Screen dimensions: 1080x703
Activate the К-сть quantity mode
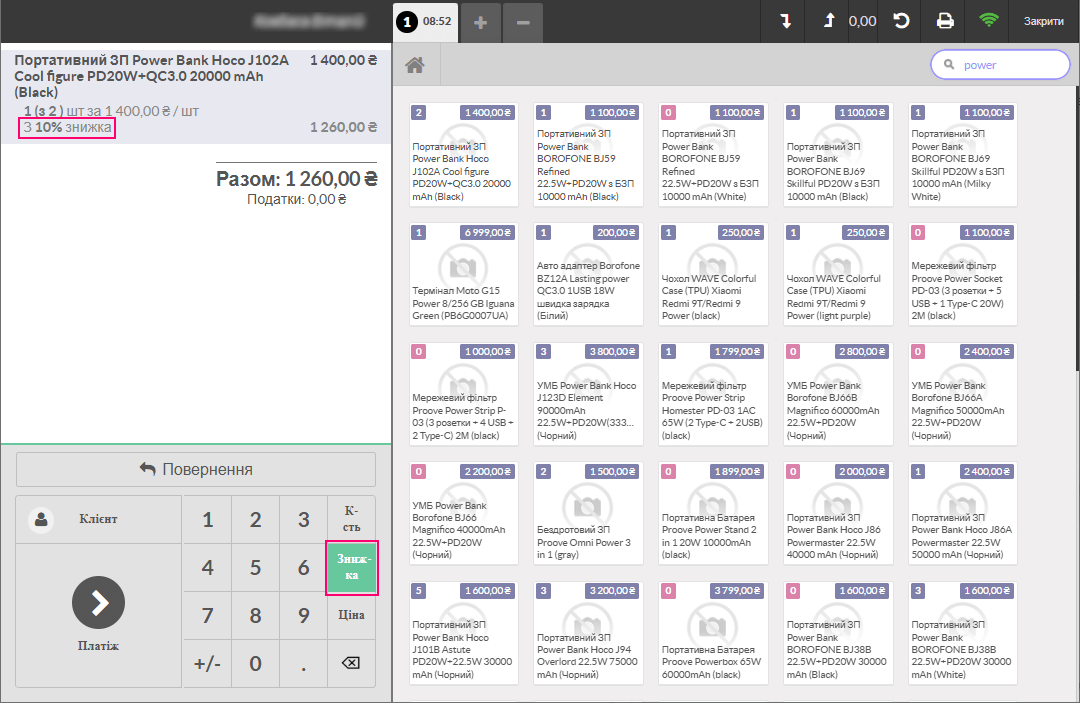click(351, 519)
